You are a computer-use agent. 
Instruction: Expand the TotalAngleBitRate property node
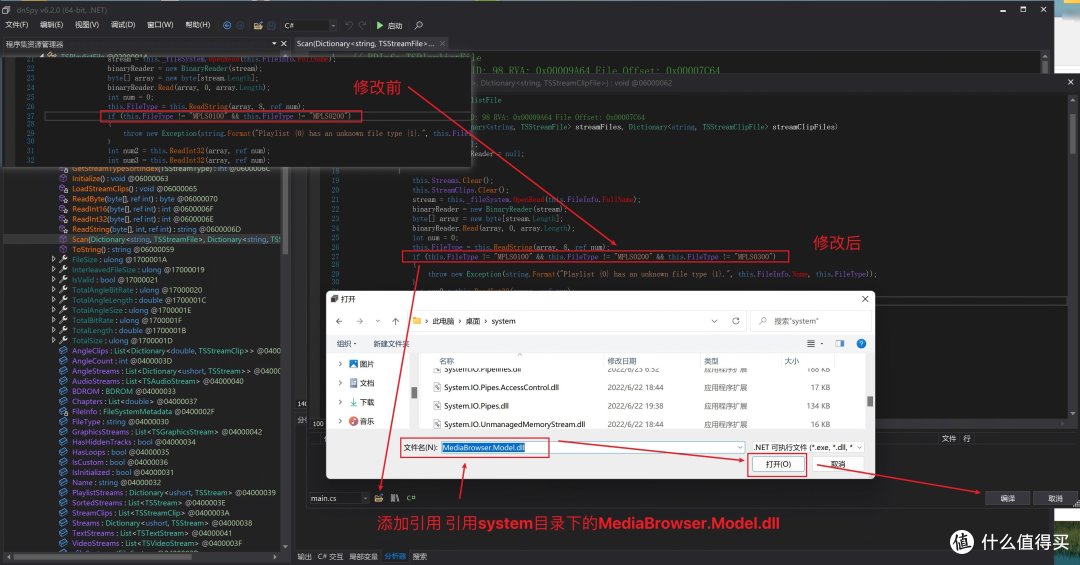54,290
